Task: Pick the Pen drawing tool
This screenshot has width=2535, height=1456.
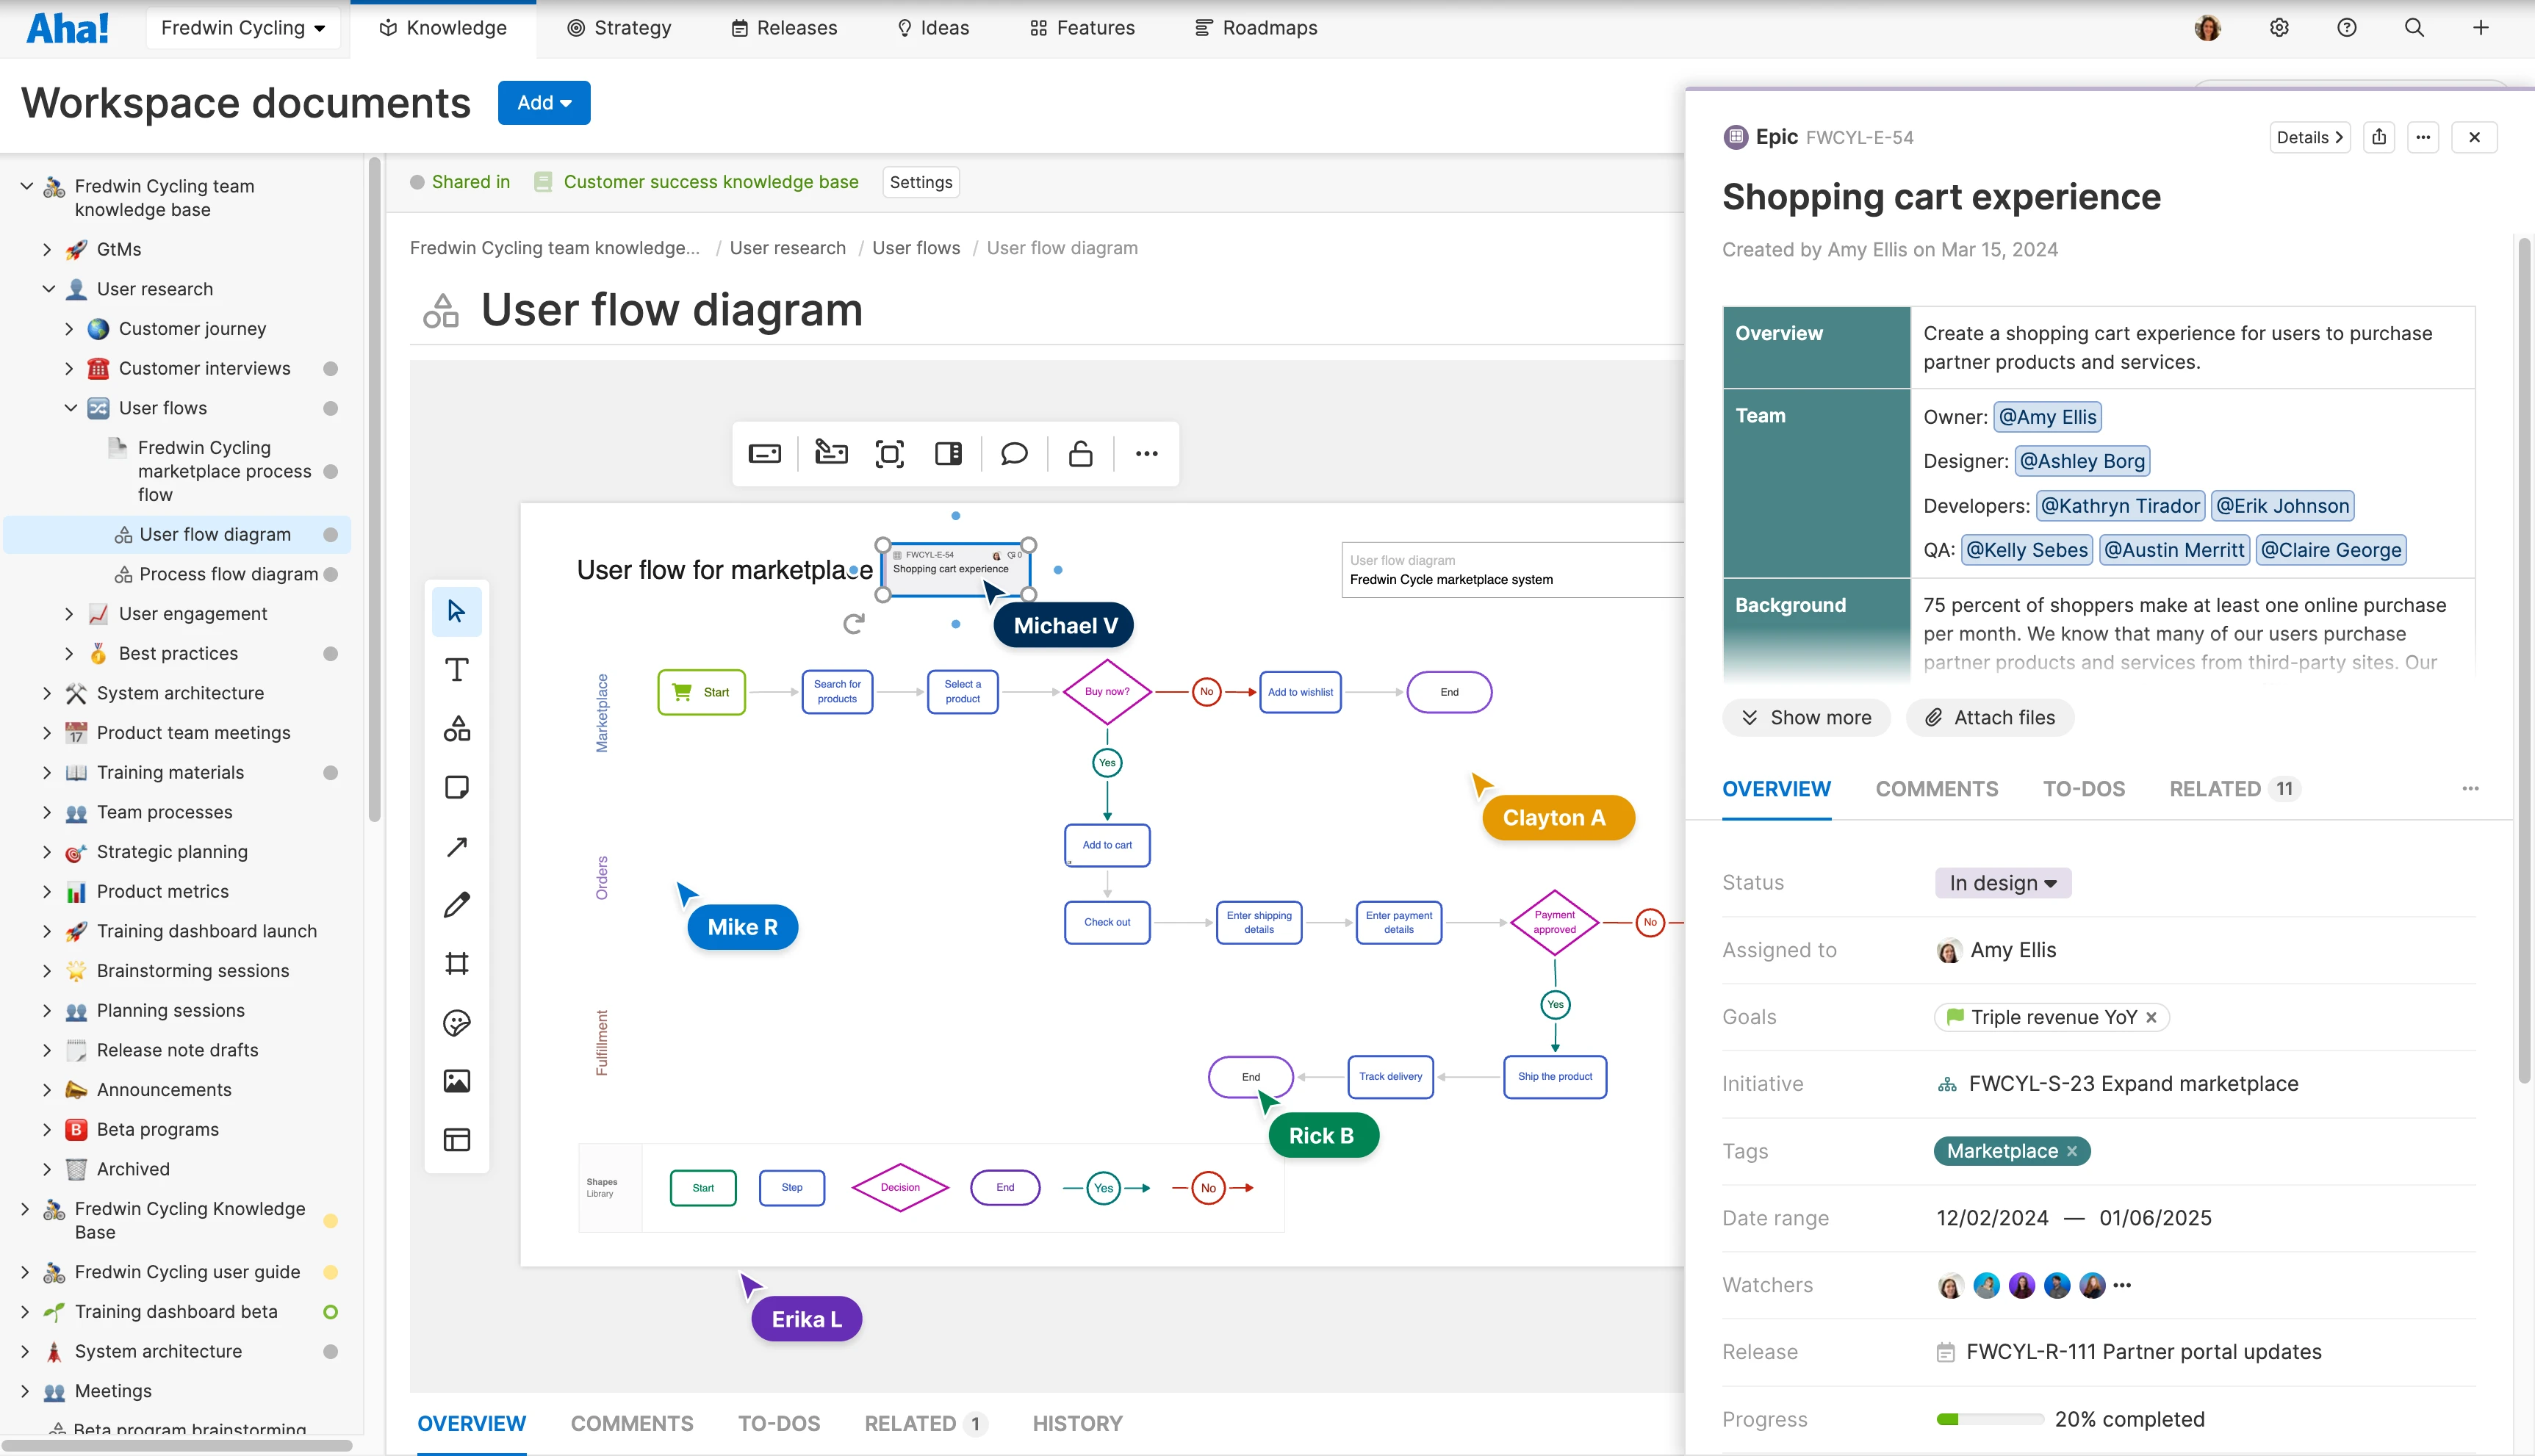Action: (x=457, y=905)
